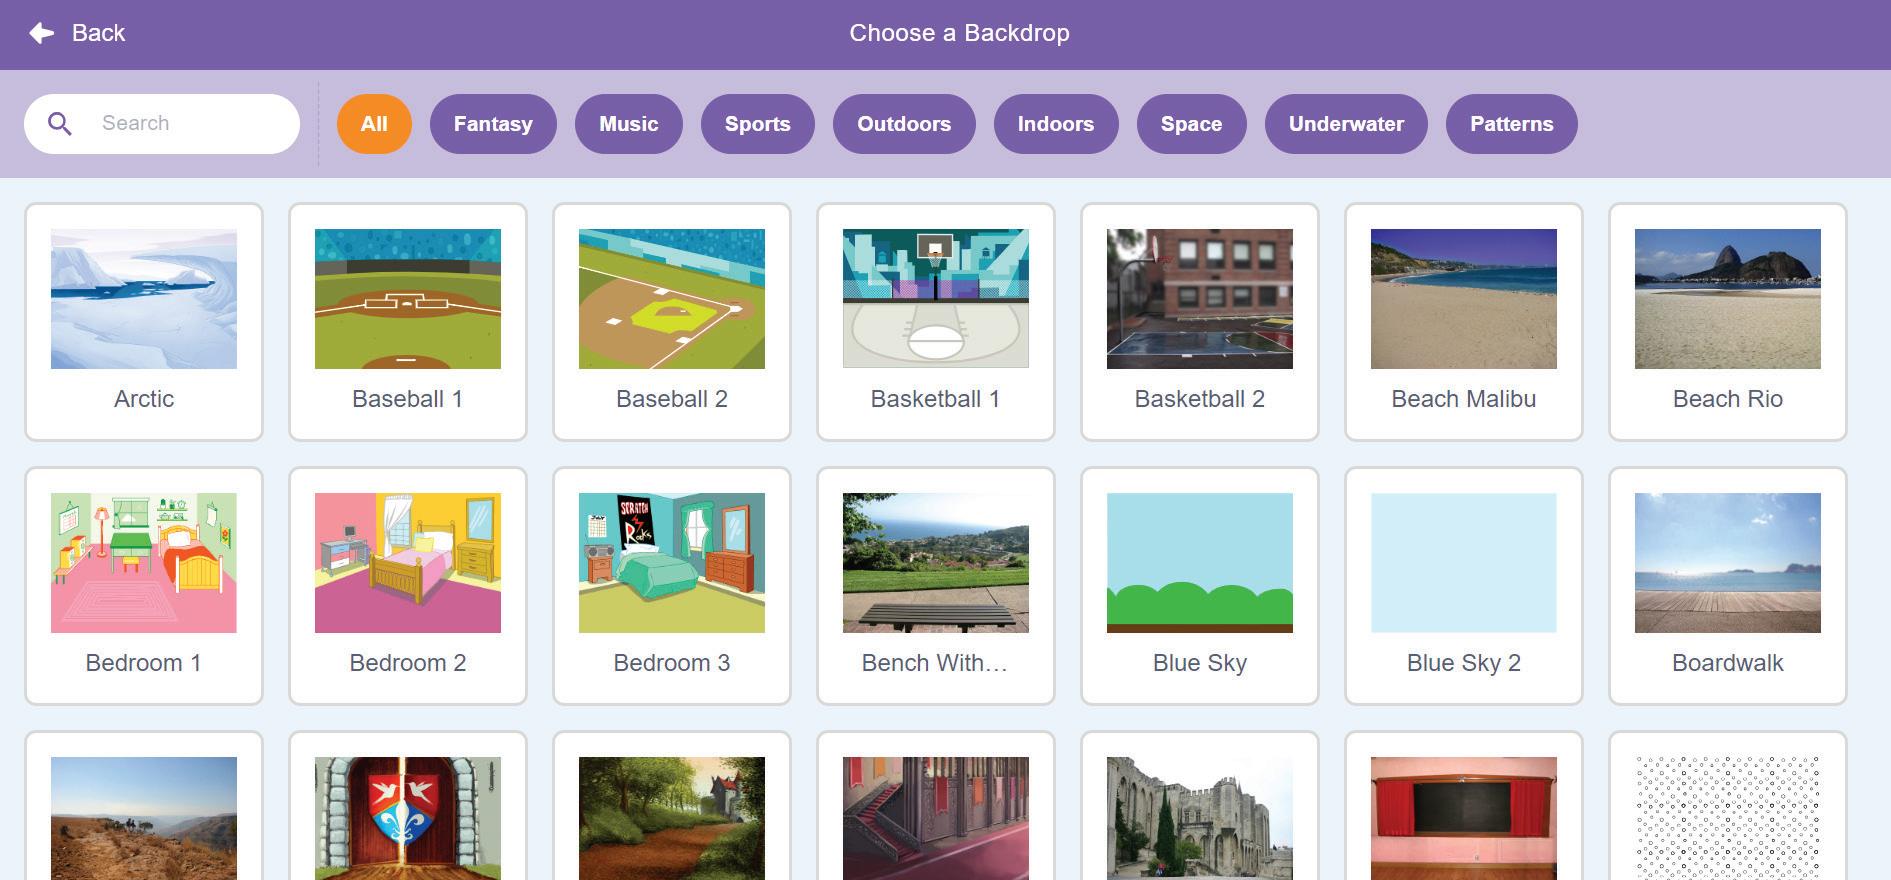Filter backdrops by Music
Viewport: 1891px width, 880px height.
pyautogui.click(x=629, y=124)
